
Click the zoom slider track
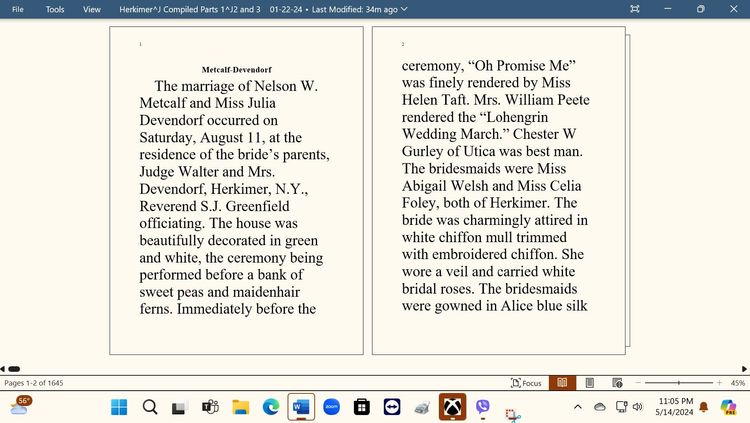point(679,383)
